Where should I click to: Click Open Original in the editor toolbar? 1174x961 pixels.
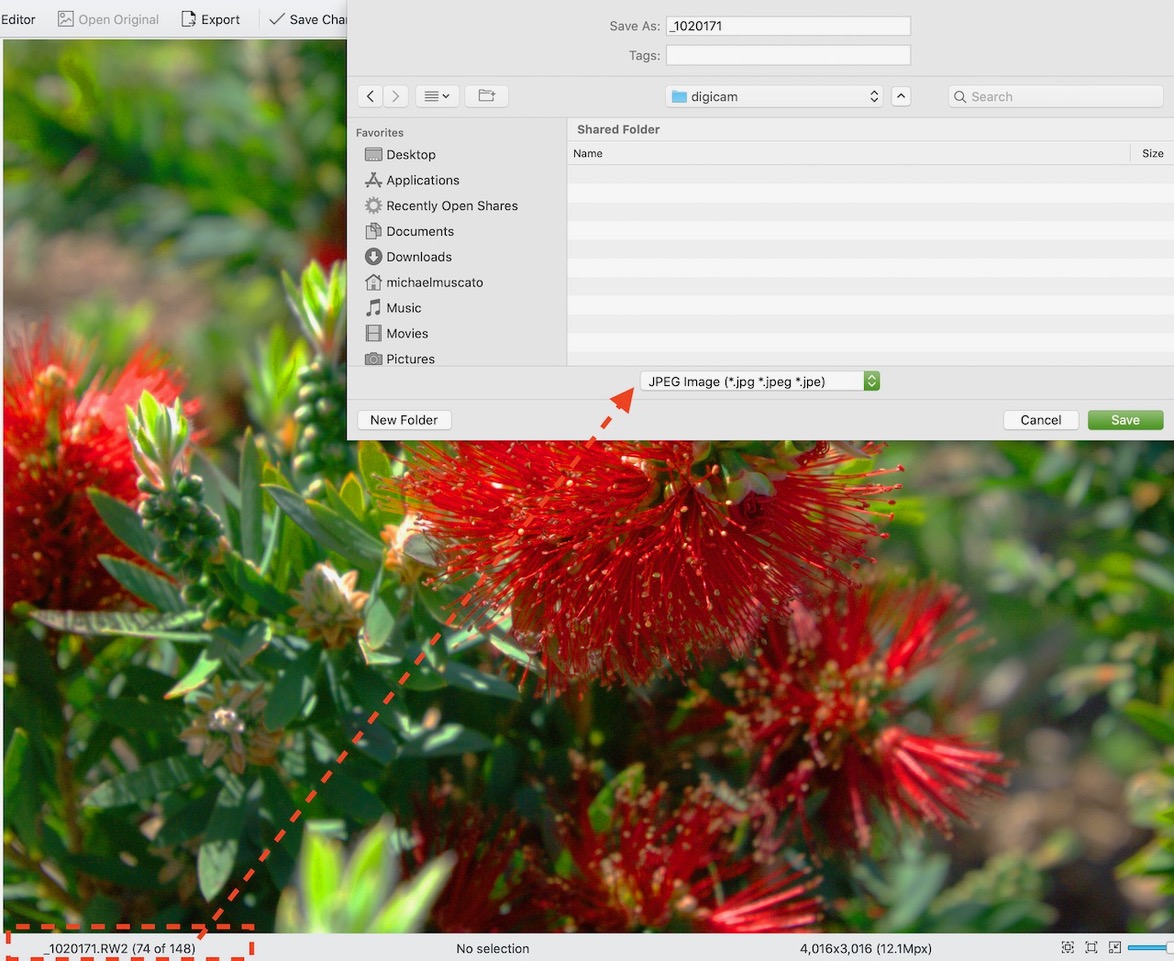pyautogui.click(x=108, y=19)
